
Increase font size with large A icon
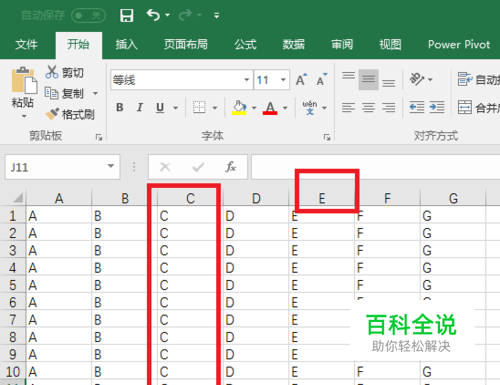click(301, 80)
